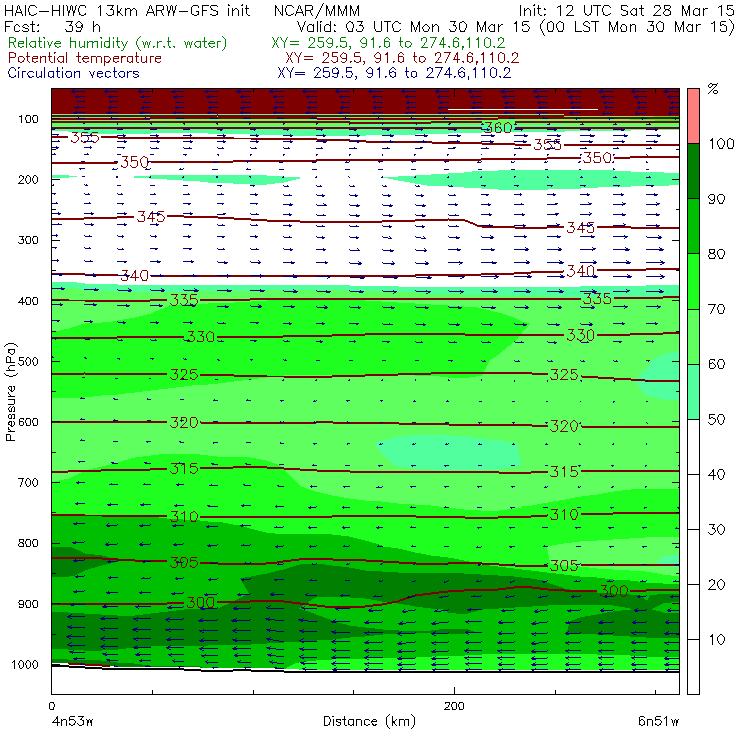This screenshot has height=740, width=740.
Task: Click the white horizontal line in the dark red layer
Action: 523,109
